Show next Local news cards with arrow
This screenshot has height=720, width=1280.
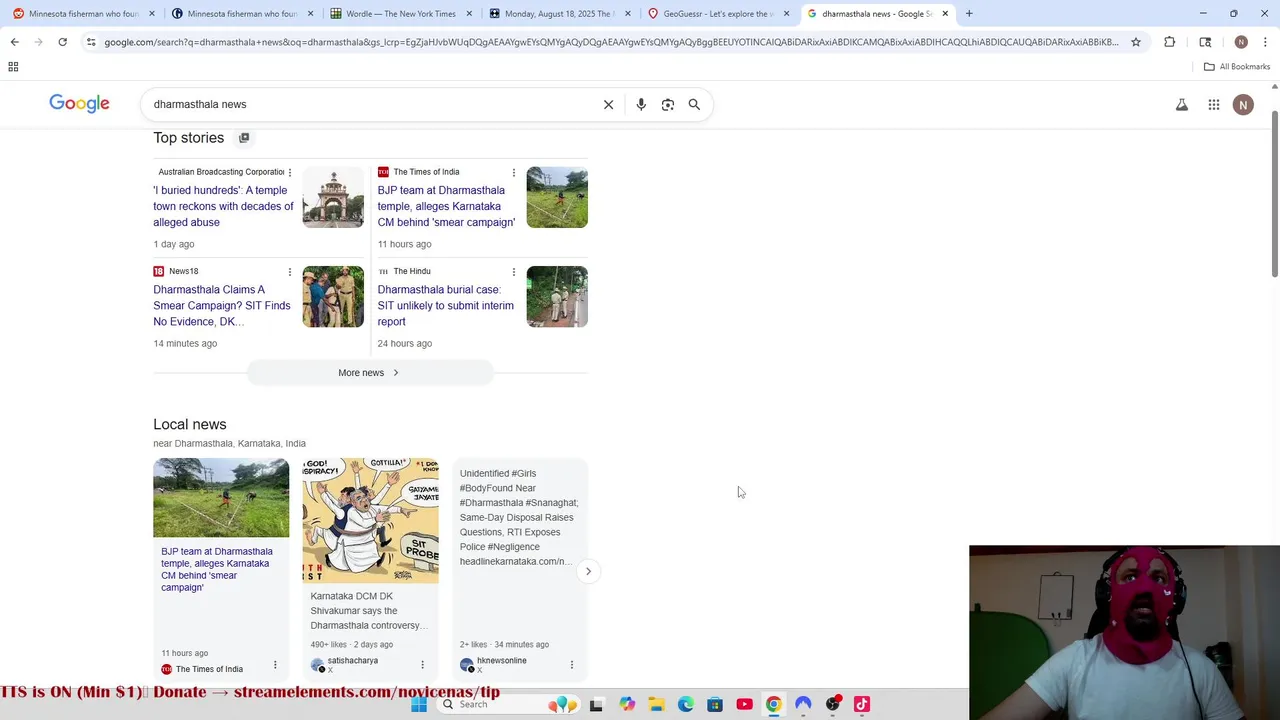point(588,571)
